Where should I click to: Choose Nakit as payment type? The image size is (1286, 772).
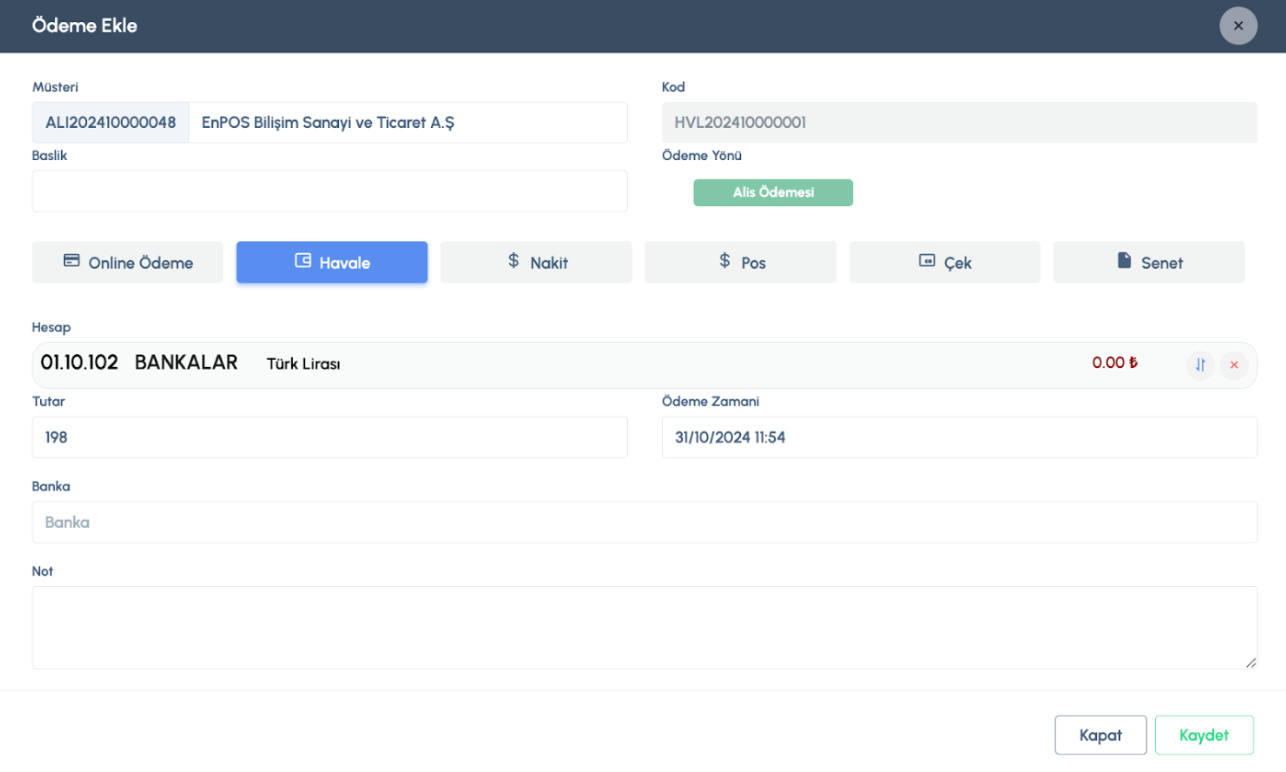[536, 263]
